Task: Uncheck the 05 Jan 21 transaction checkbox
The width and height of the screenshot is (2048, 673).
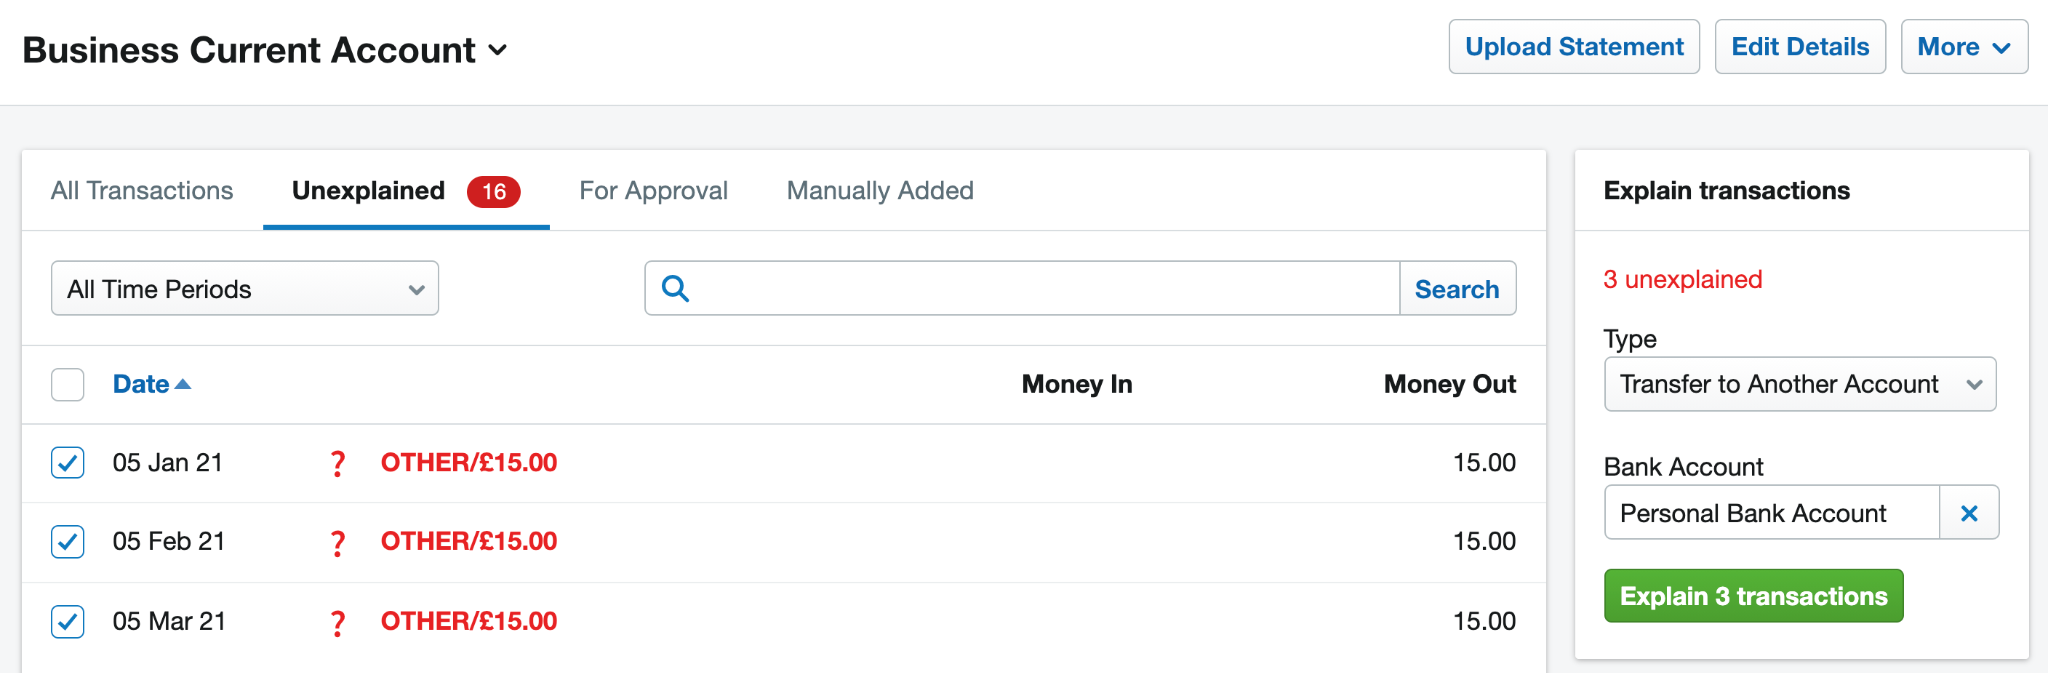Action: (x=68, y=463)
